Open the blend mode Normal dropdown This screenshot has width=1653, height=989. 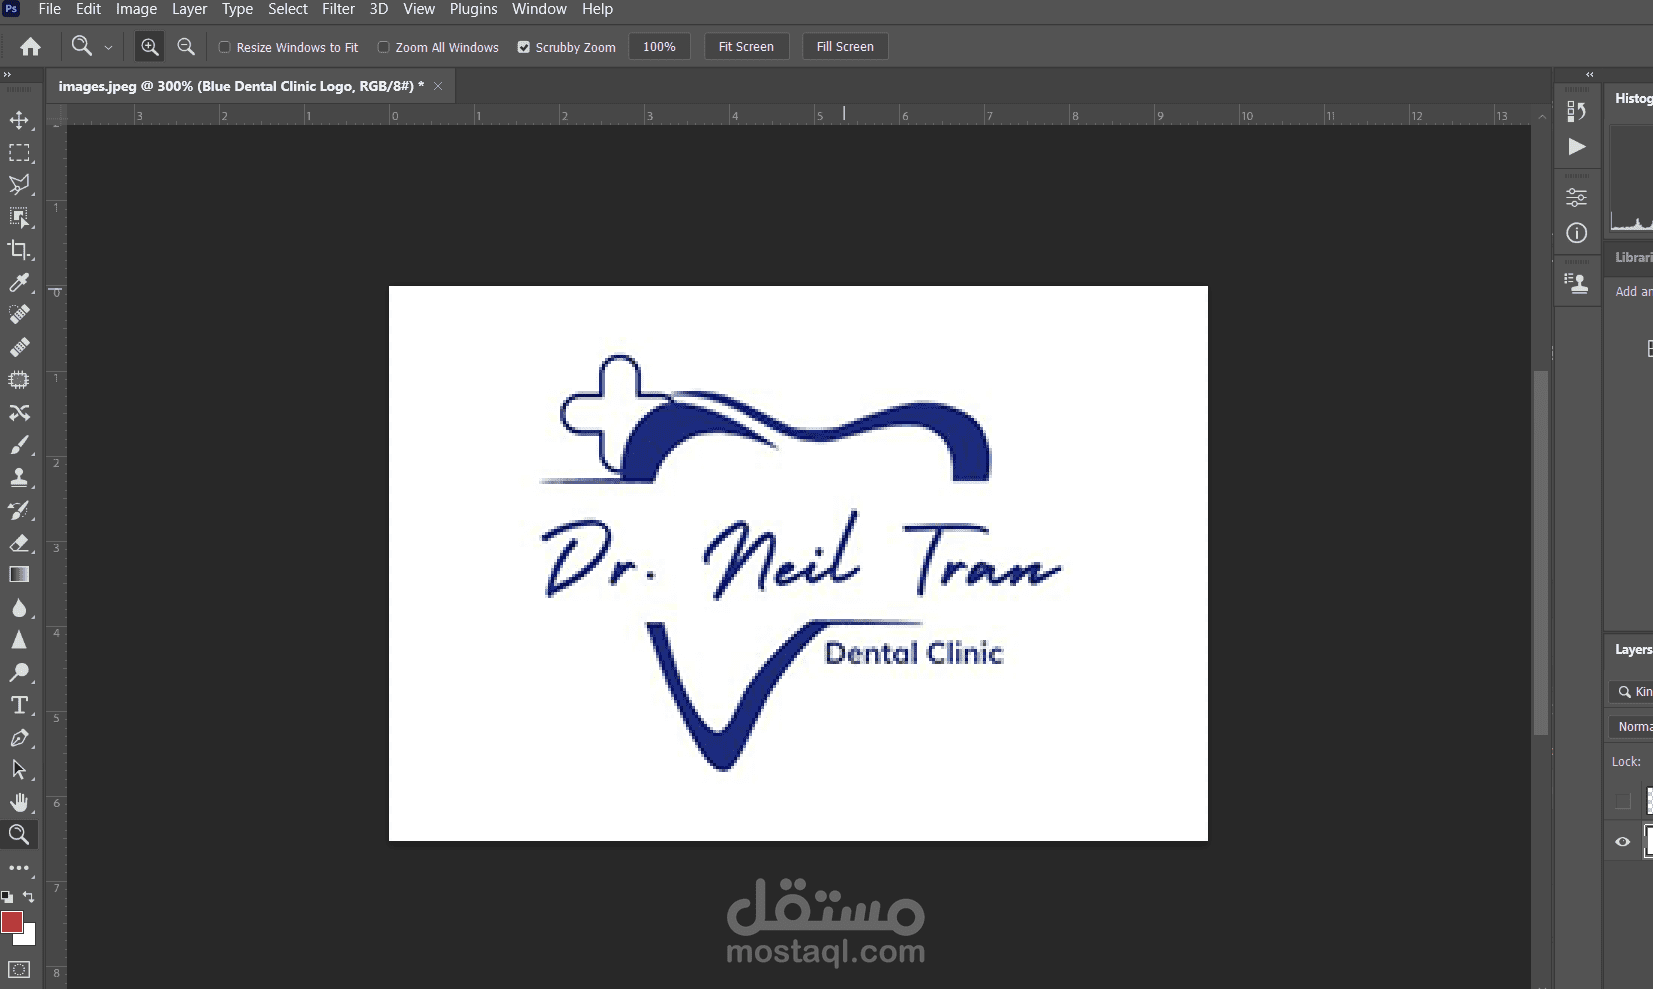tap(1634, 727)
